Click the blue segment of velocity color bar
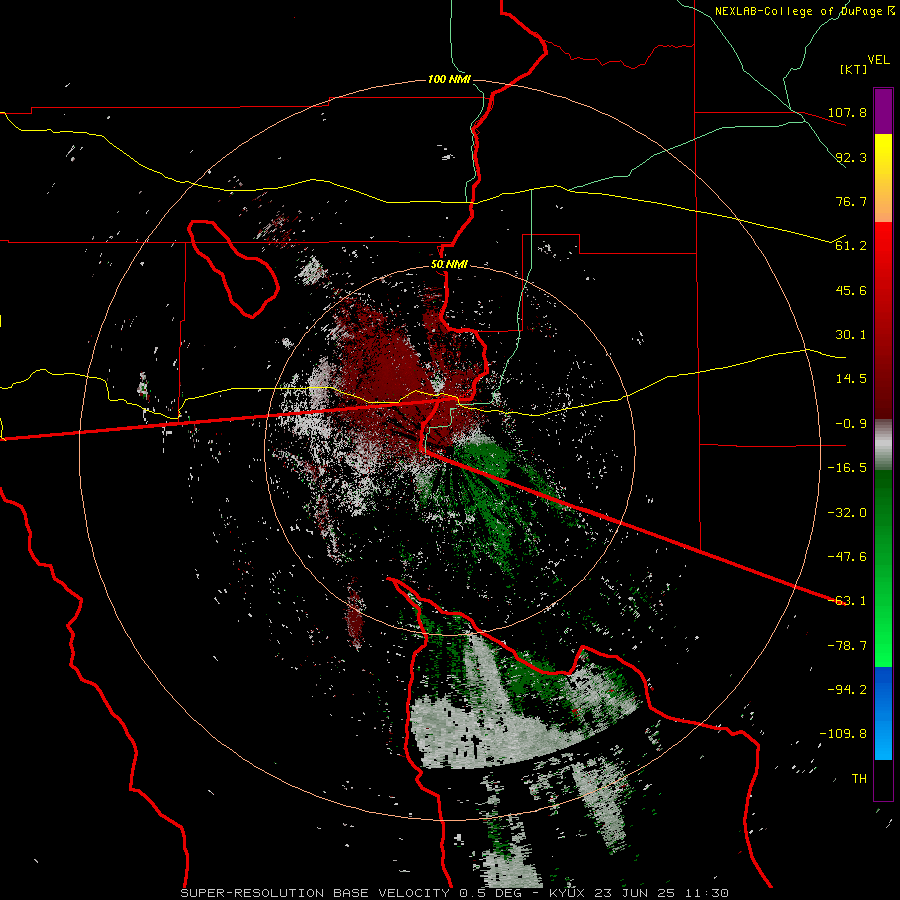Viewport: 900px width, 900px height. [x=883, y=713]
